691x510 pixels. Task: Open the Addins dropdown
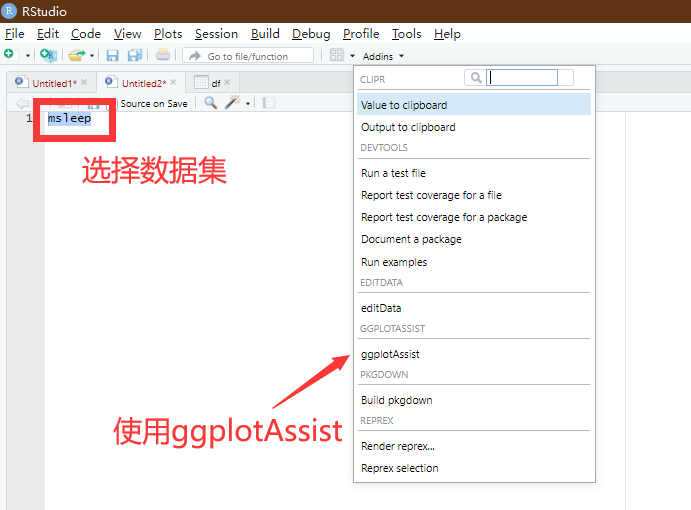383,56
